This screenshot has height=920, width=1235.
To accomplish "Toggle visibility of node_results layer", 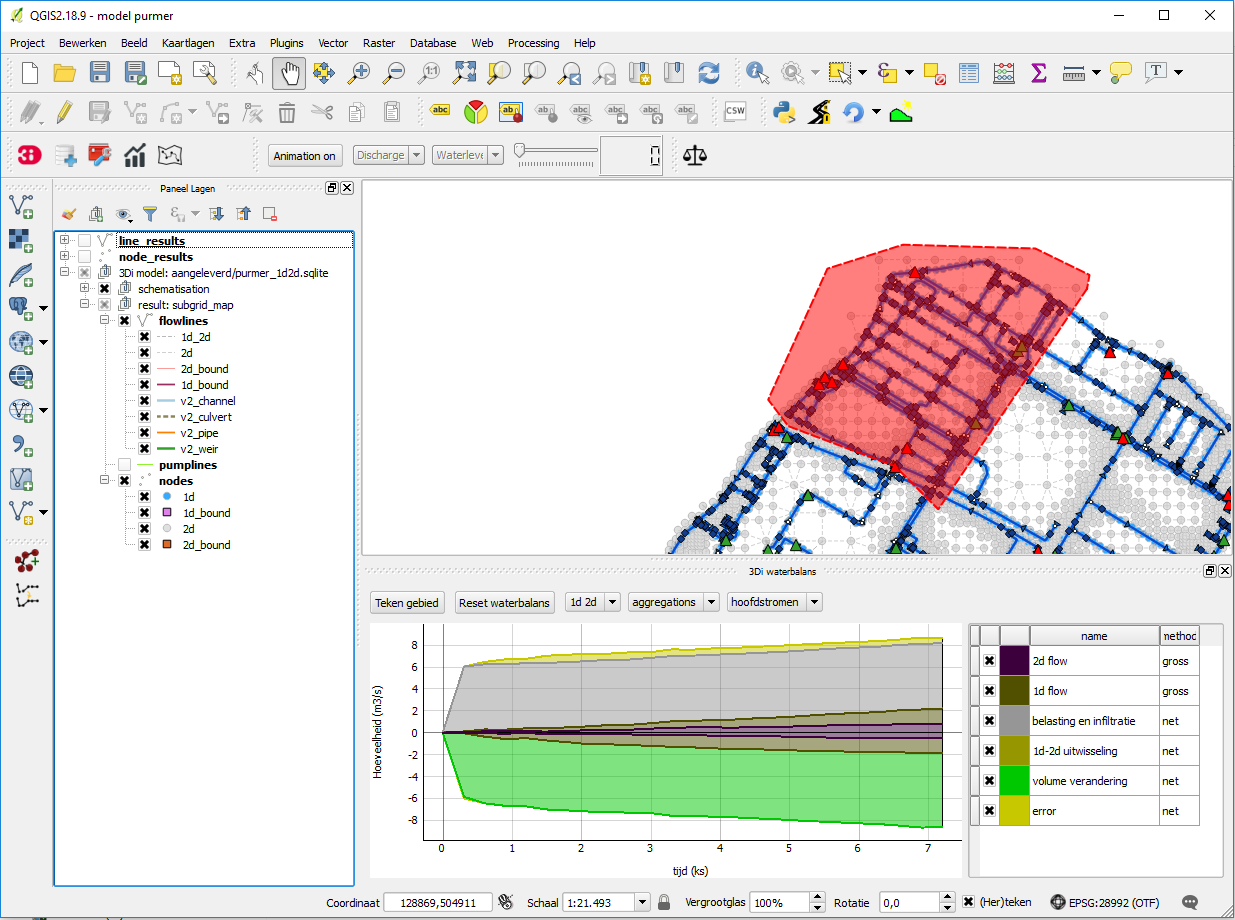I will pyautogui.click(x=84, y=257).
